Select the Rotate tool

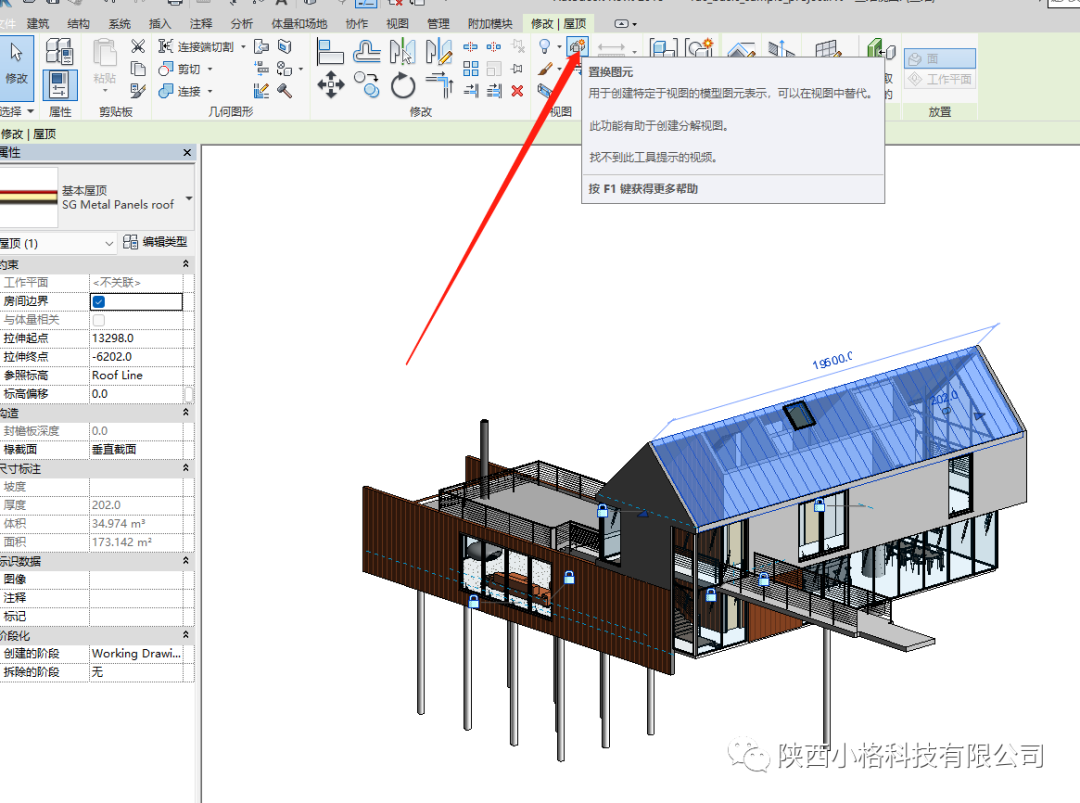pyautogui.click(x=403, y=86)
